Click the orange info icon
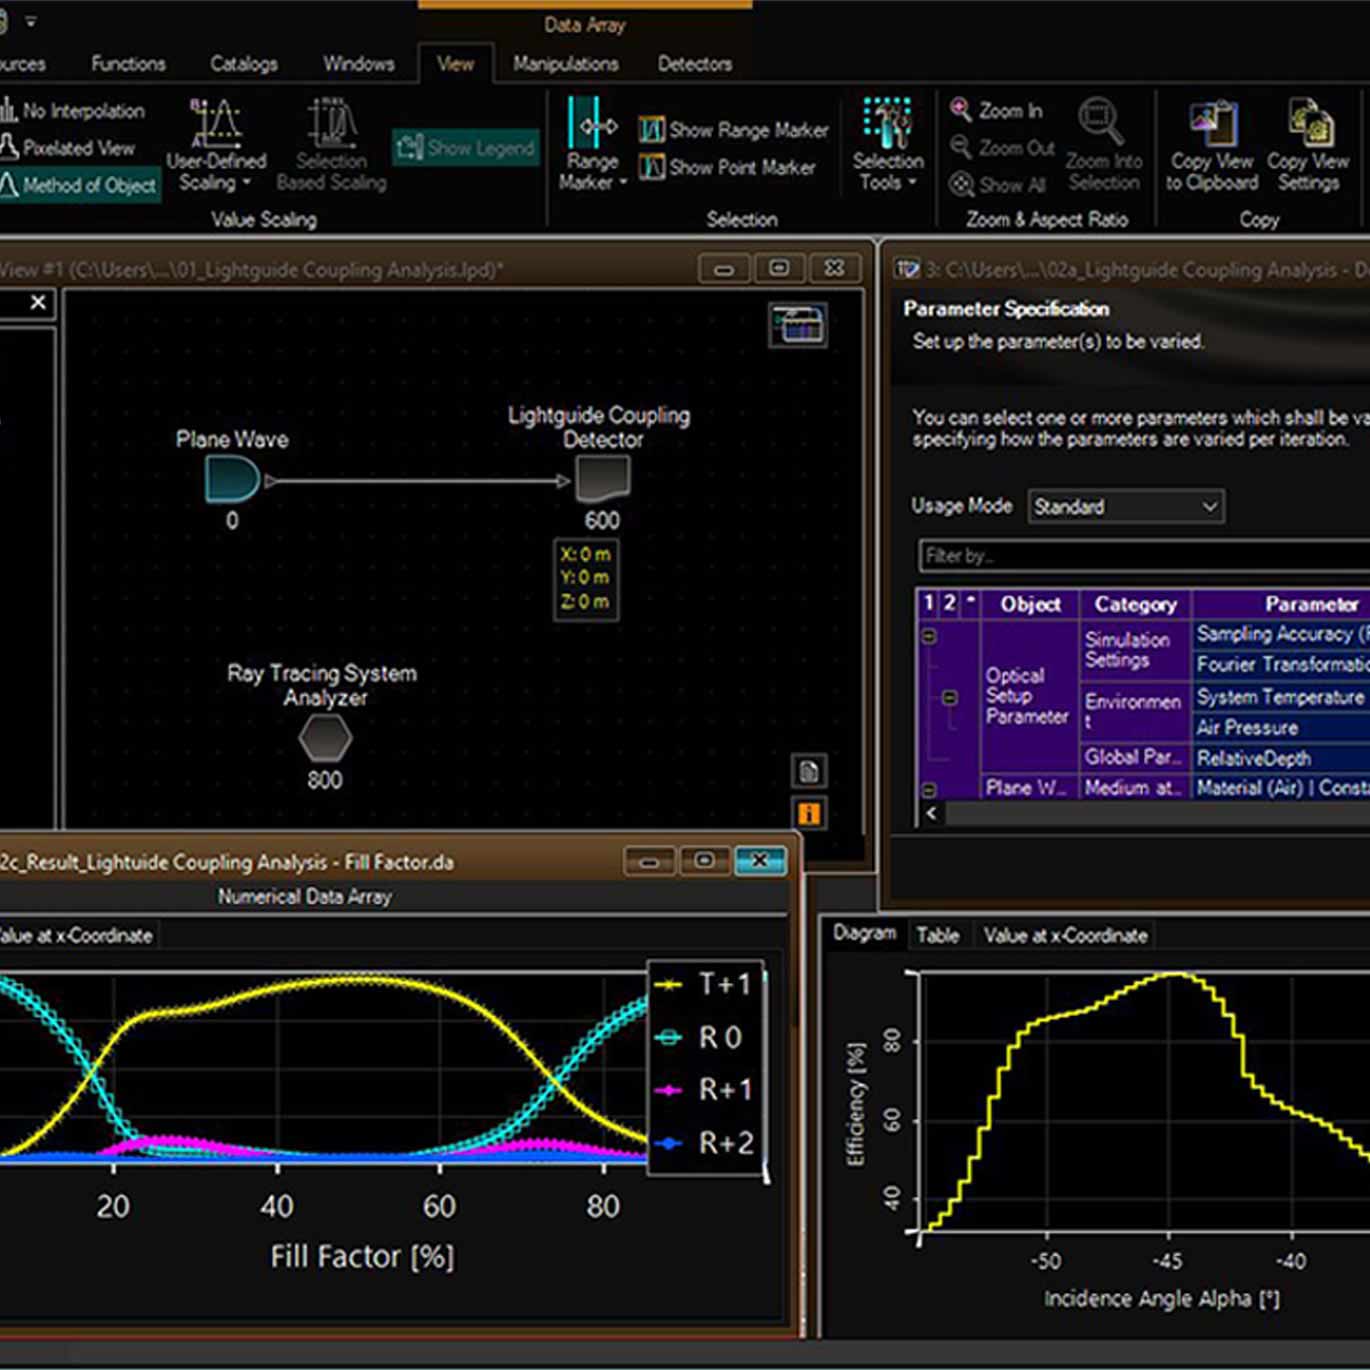Viewport: 1370px width, 1370px height. tap(808, 813)
